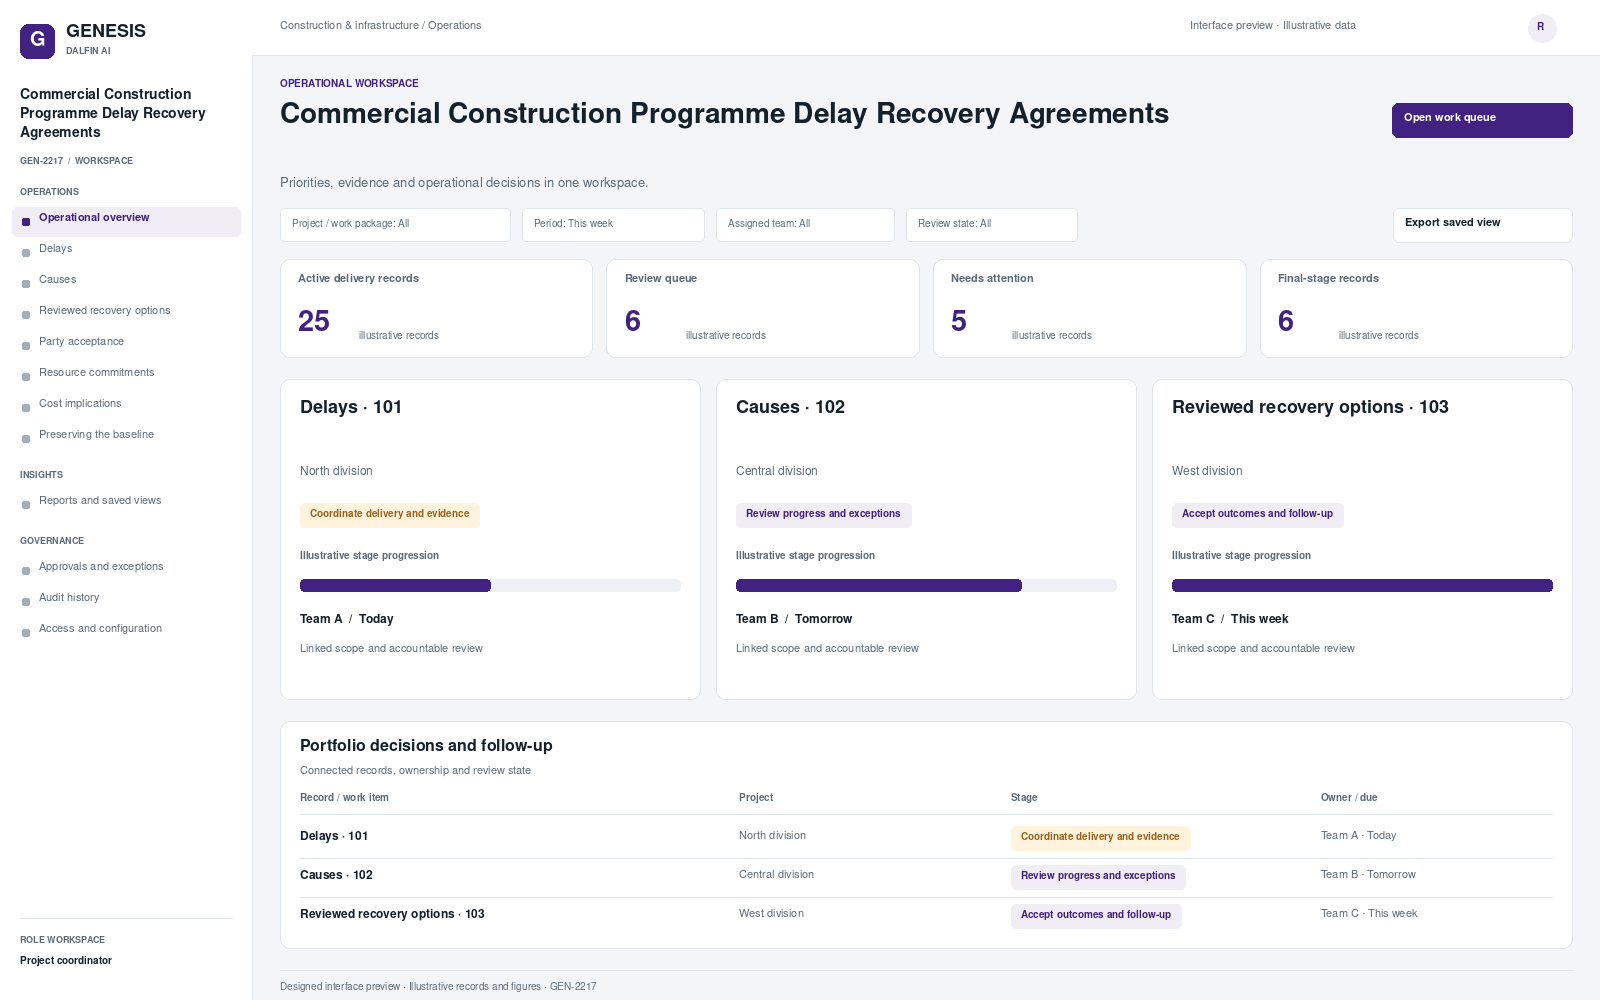Open the user avatar R

[x=1542, y=27]
